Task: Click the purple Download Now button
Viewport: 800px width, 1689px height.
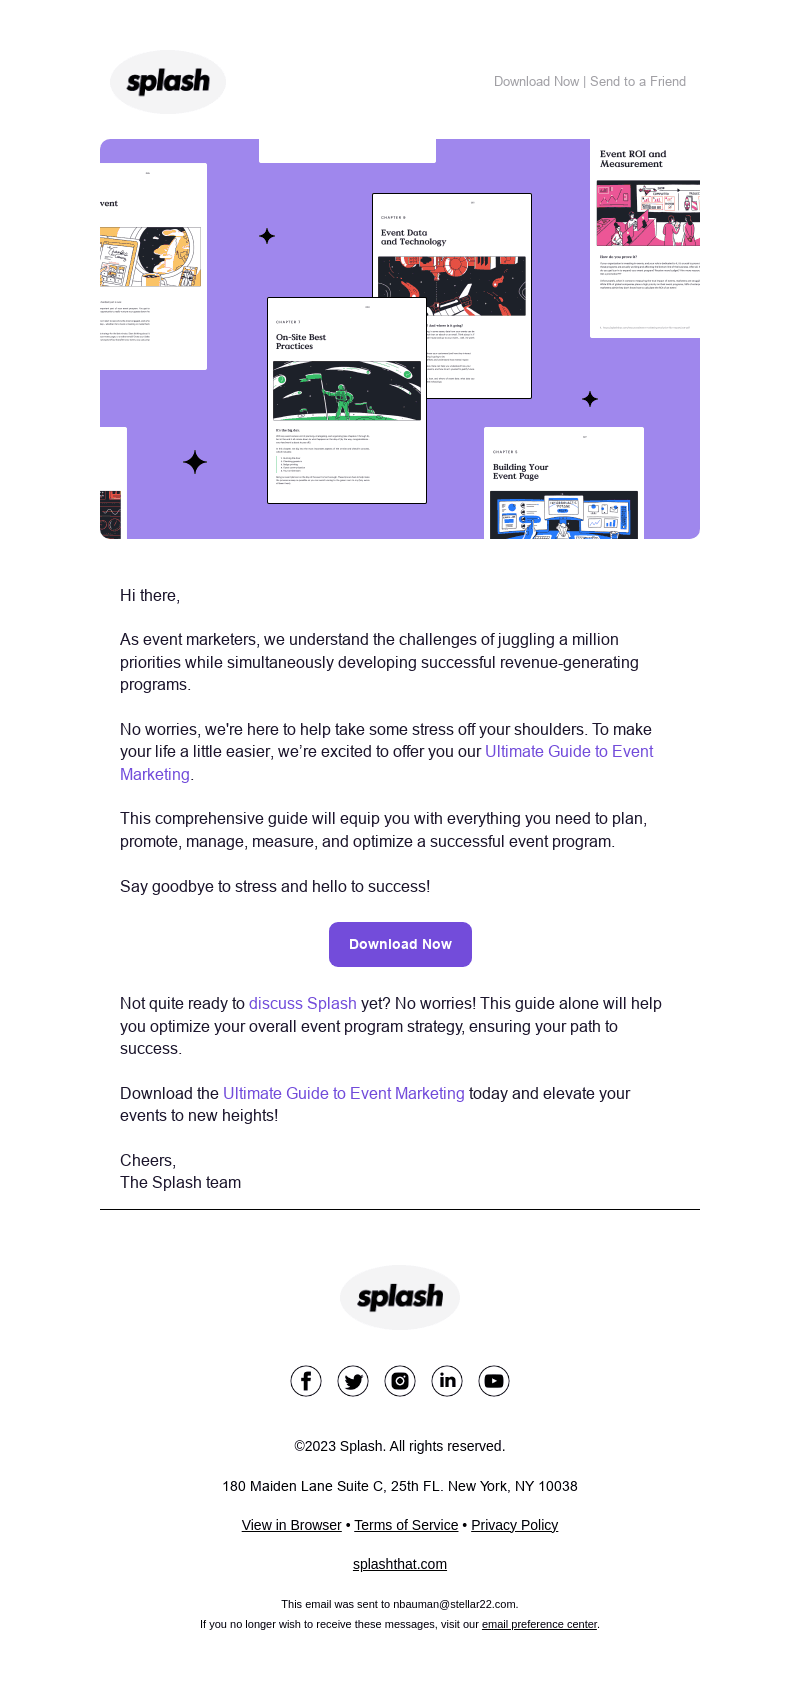Action: tap(400, 944)
